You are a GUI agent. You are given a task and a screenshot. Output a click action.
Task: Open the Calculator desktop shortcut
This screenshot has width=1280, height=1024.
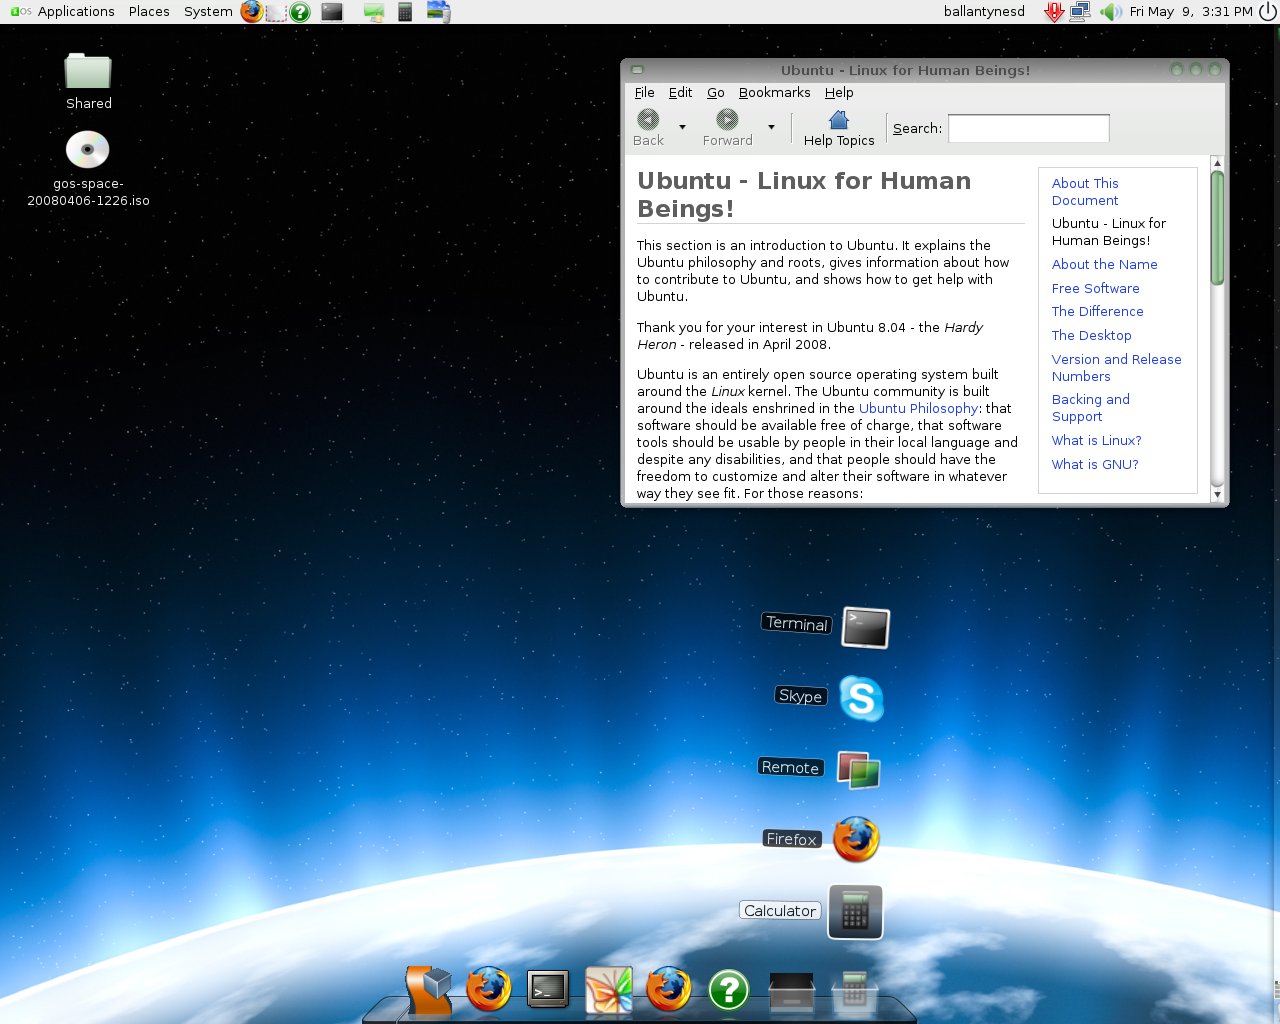[855, 912]
